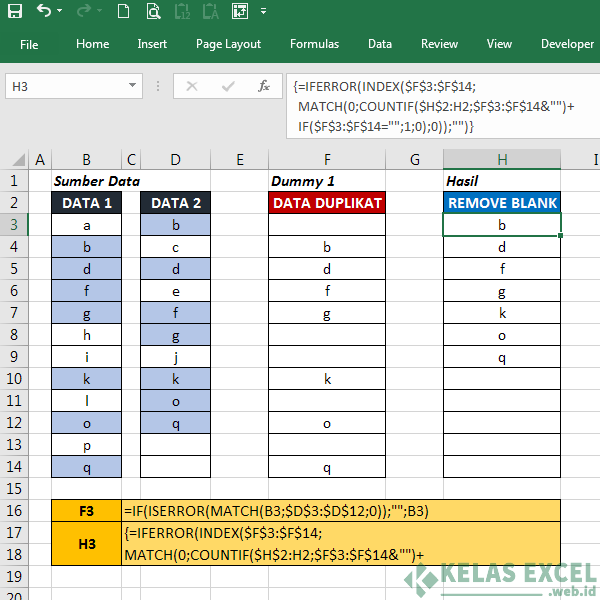Viewport: 600px width, 600px height.
Task: Click the greyed-out Redo icon
Action: click(84, 11)
